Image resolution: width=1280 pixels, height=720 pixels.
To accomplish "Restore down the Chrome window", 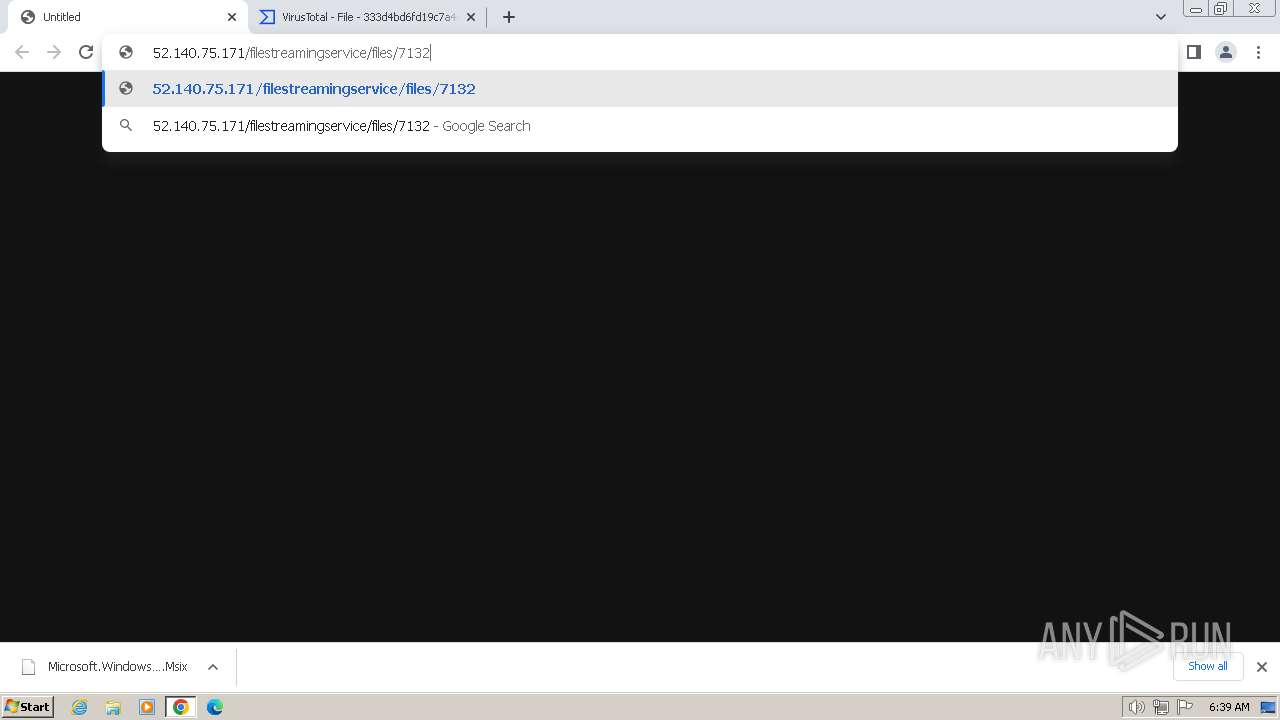I will (x=1221, y=9).
